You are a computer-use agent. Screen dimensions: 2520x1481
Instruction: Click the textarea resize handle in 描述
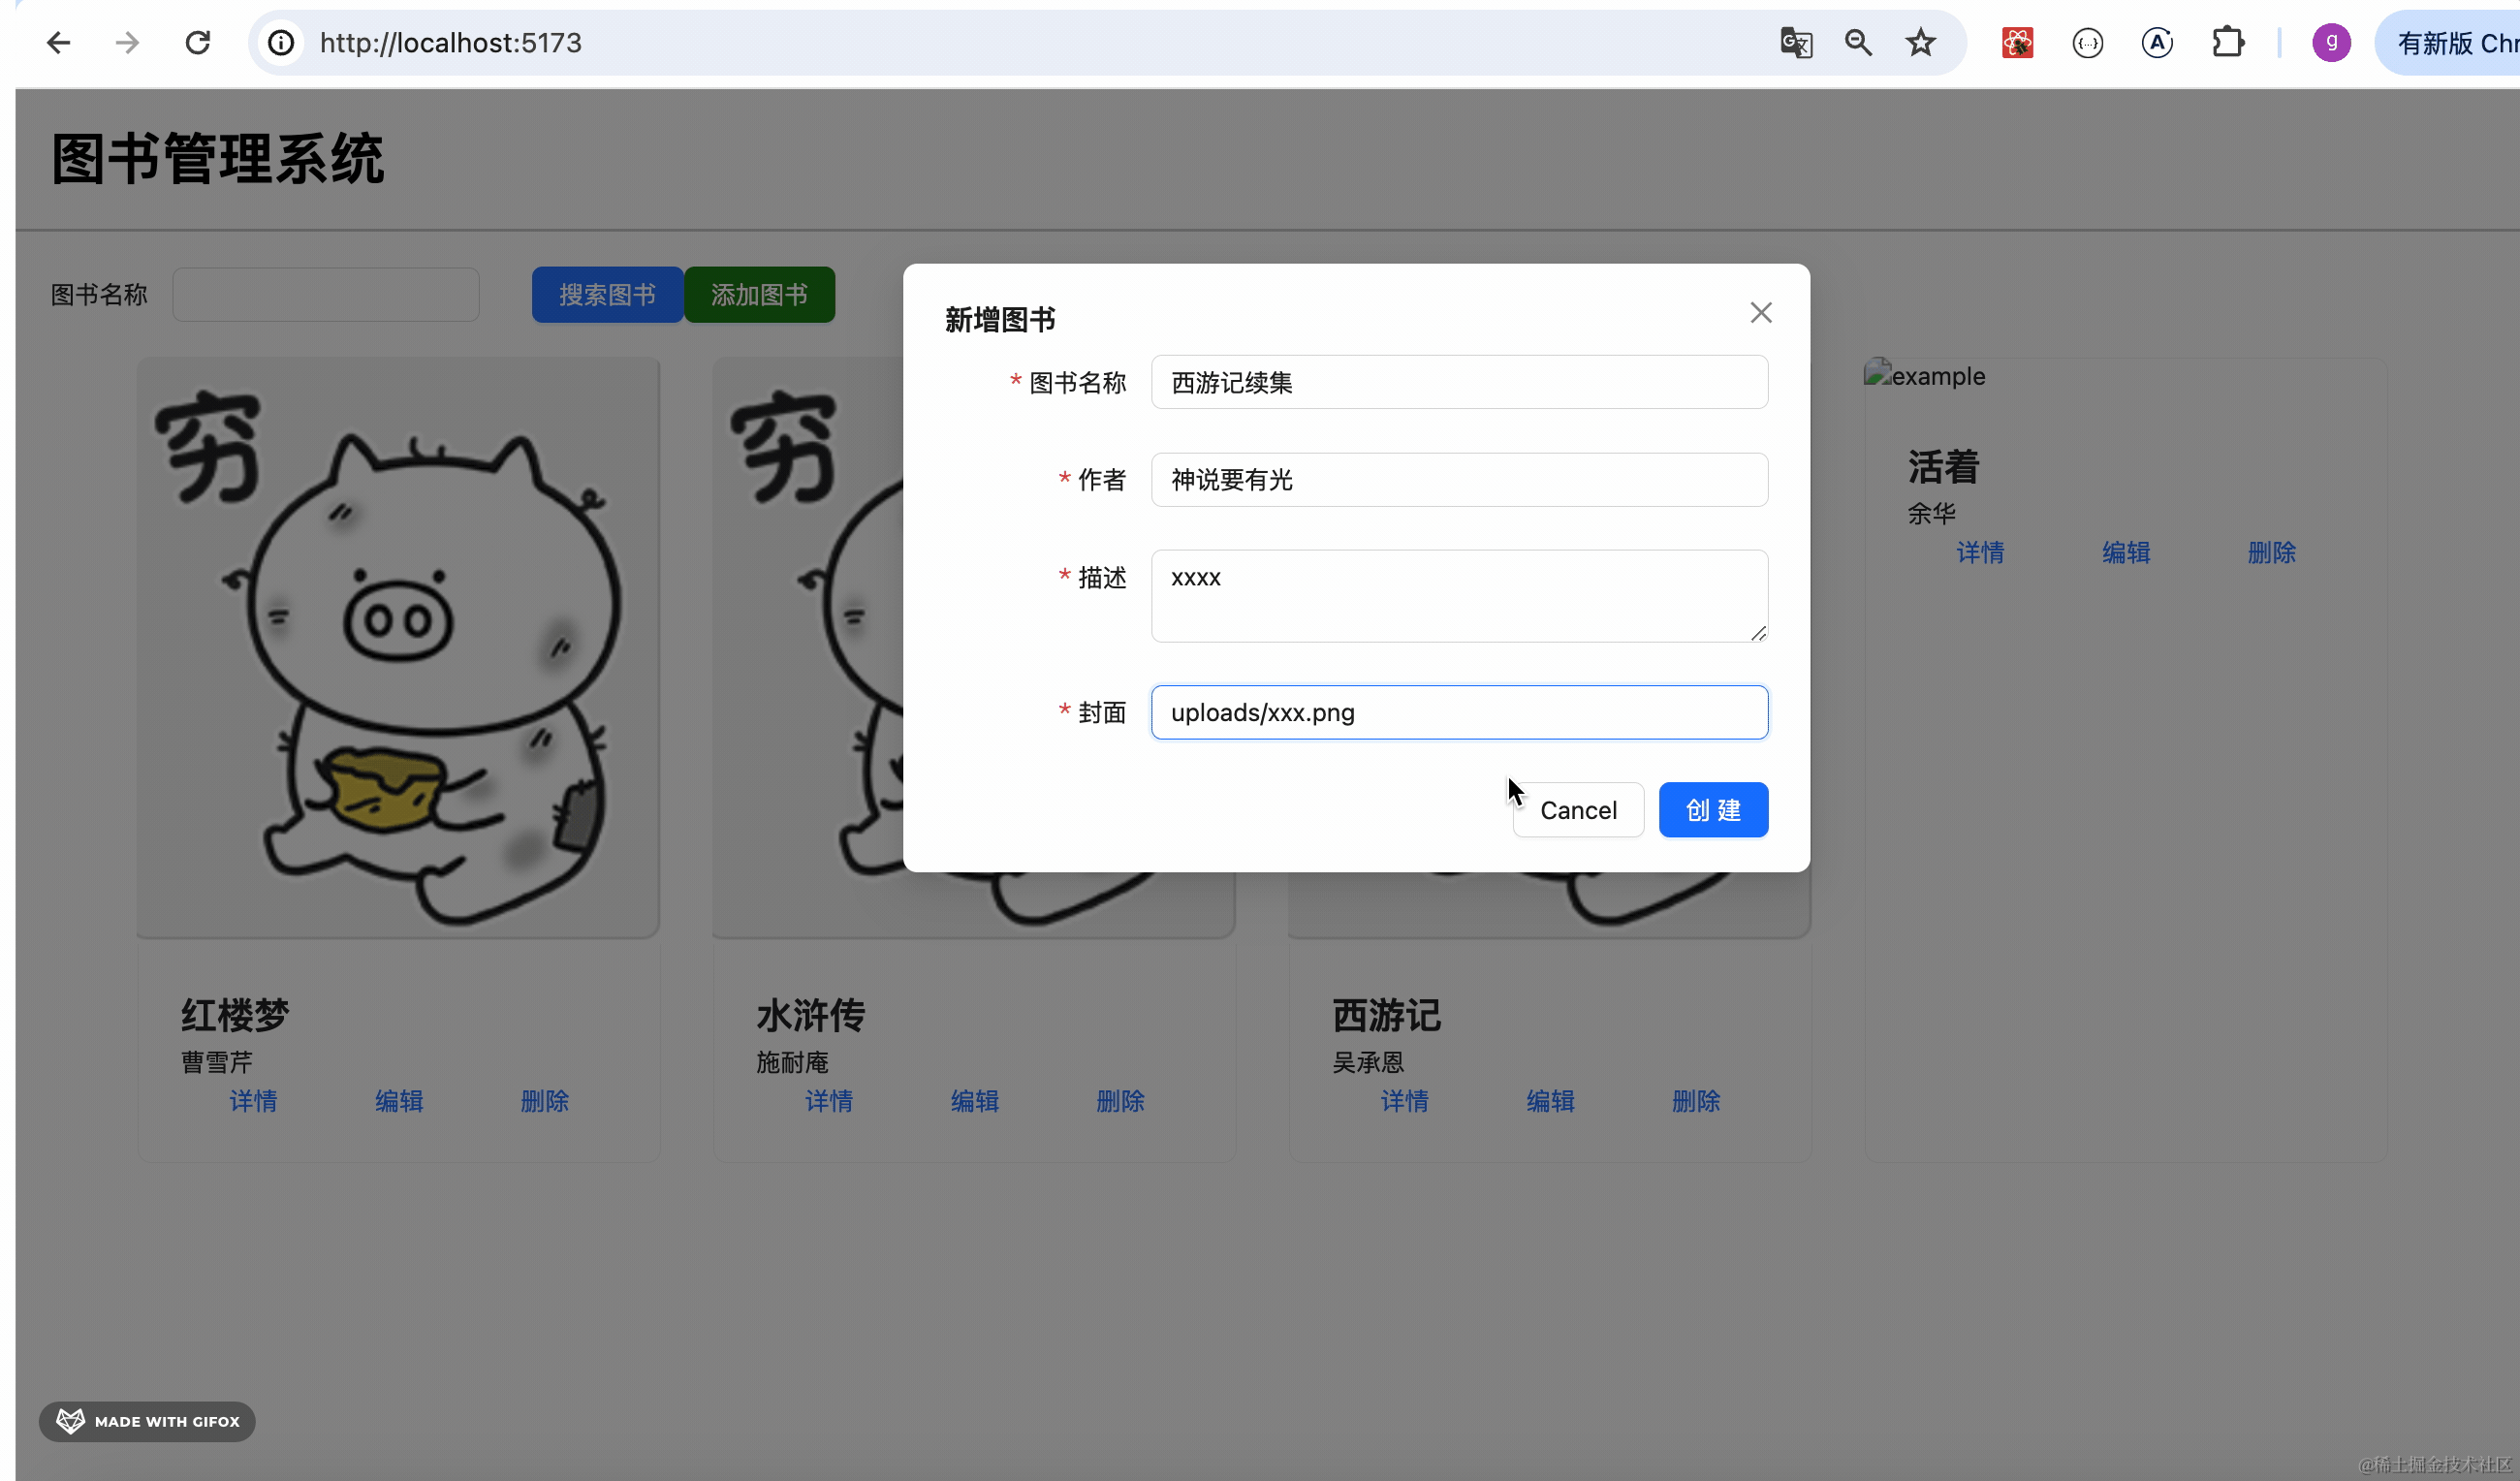[x=1758, y=633]
